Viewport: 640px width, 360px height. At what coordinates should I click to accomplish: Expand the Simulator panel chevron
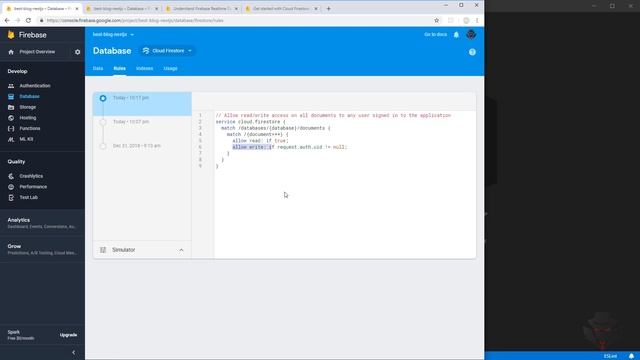coord(181,250)
